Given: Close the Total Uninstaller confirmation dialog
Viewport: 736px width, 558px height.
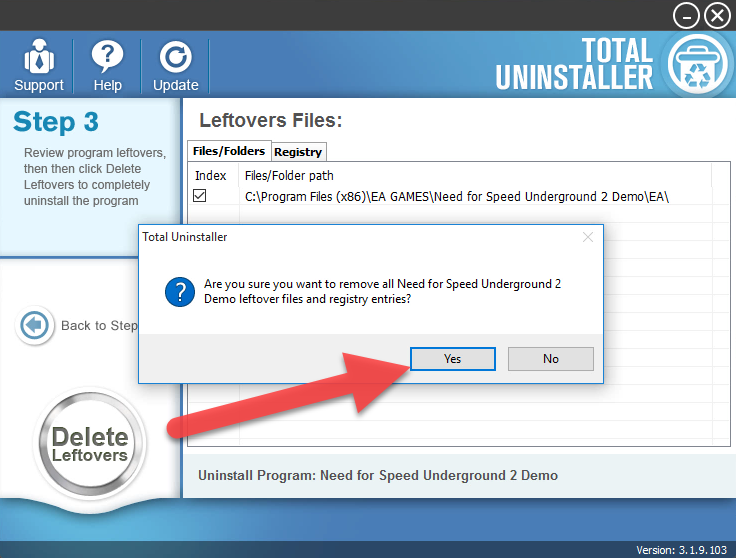Looking at the screenshot, I should pos(588,237).
